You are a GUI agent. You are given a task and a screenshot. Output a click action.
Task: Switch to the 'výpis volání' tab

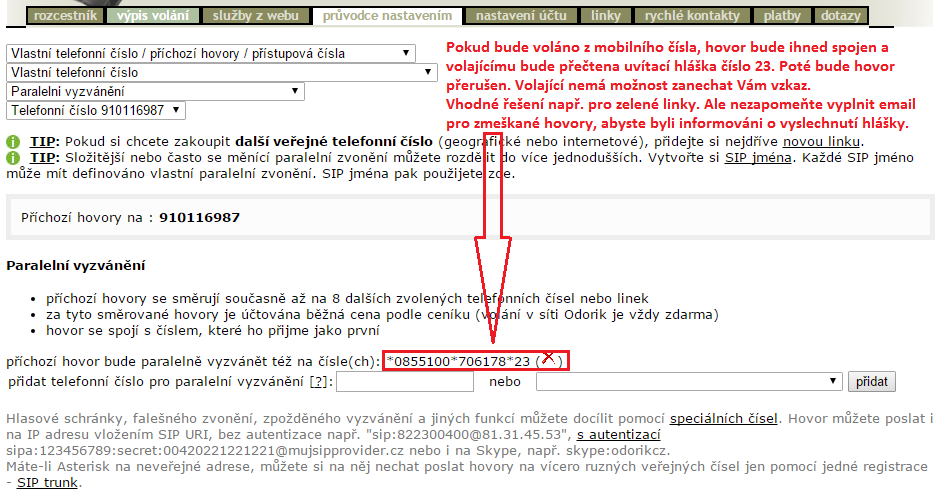click(151, 16)
